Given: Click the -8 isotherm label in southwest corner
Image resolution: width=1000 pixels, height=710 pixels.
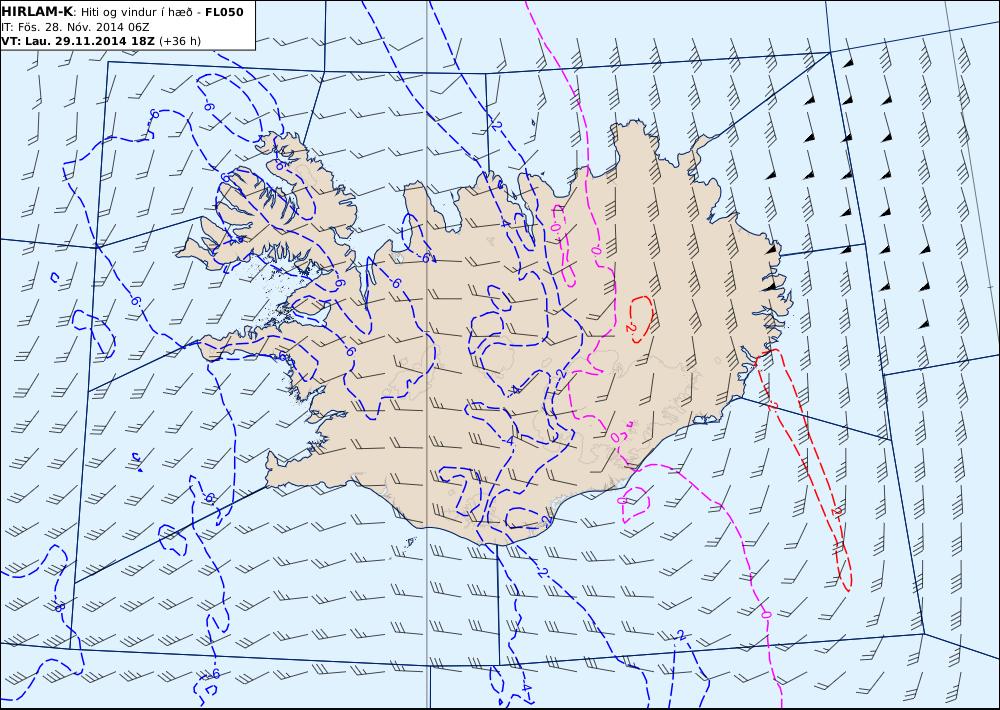Looking at the screenshot, I should point(59,606).
